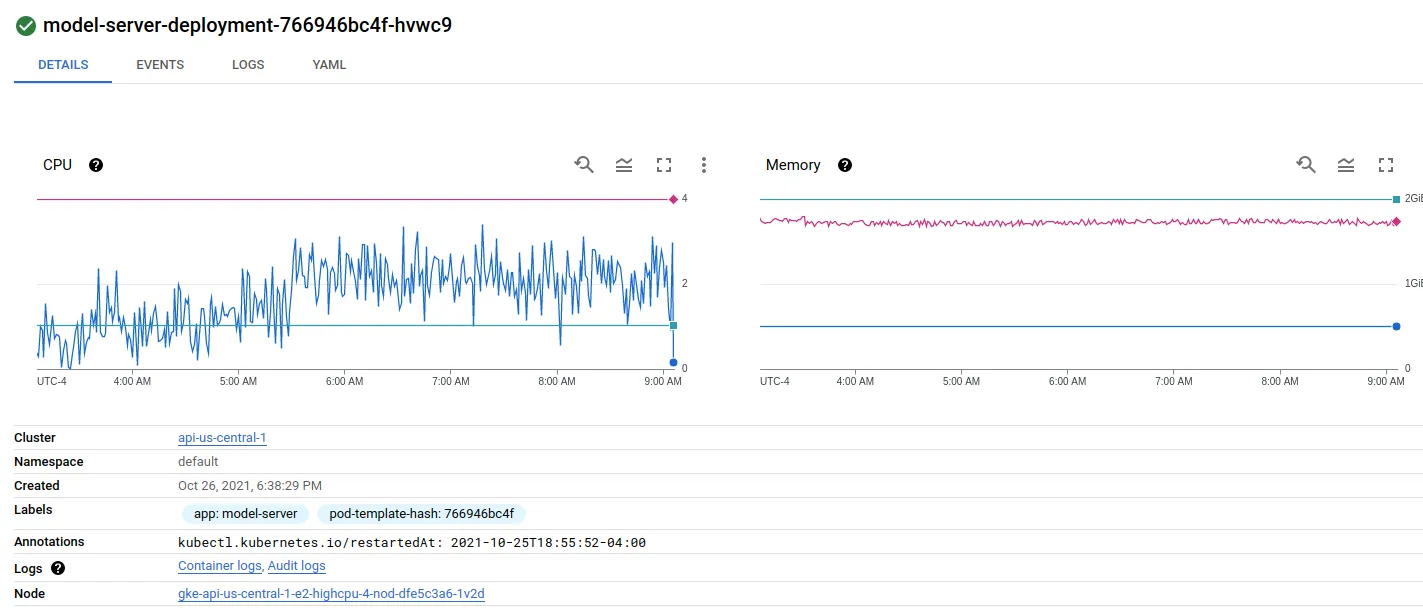The image size is (1423, 608).
Task: Reset zoom on the Memory chart
Action: tap(1306, 165)
